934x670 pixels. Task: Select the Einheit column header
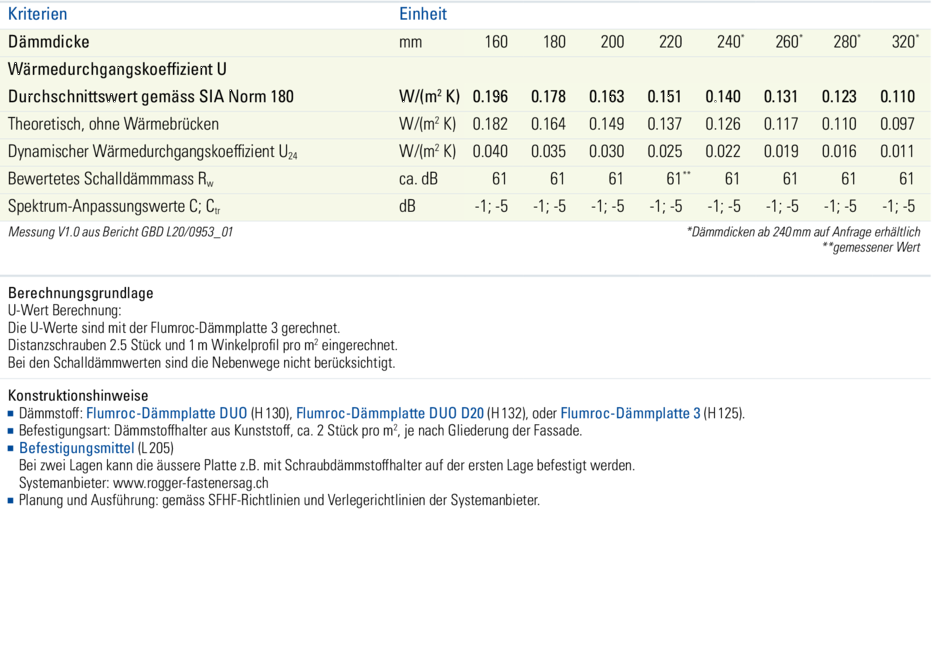tap(423, 14)
